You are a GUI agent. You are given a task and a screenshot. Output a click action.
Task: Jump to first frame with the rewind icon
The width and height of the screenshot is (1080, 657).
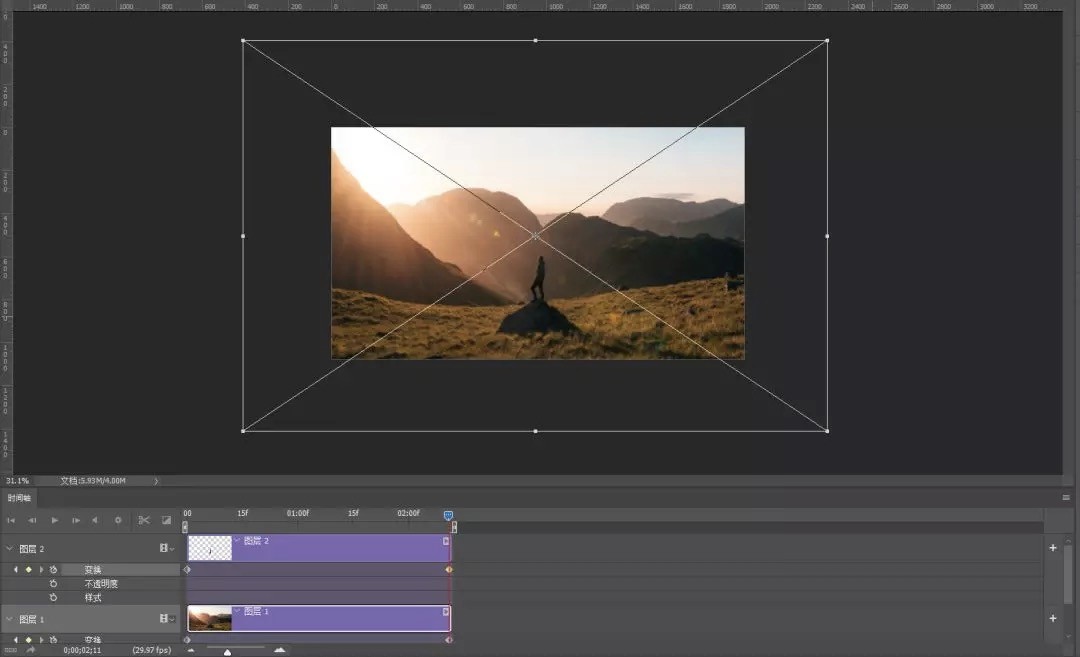12,520
